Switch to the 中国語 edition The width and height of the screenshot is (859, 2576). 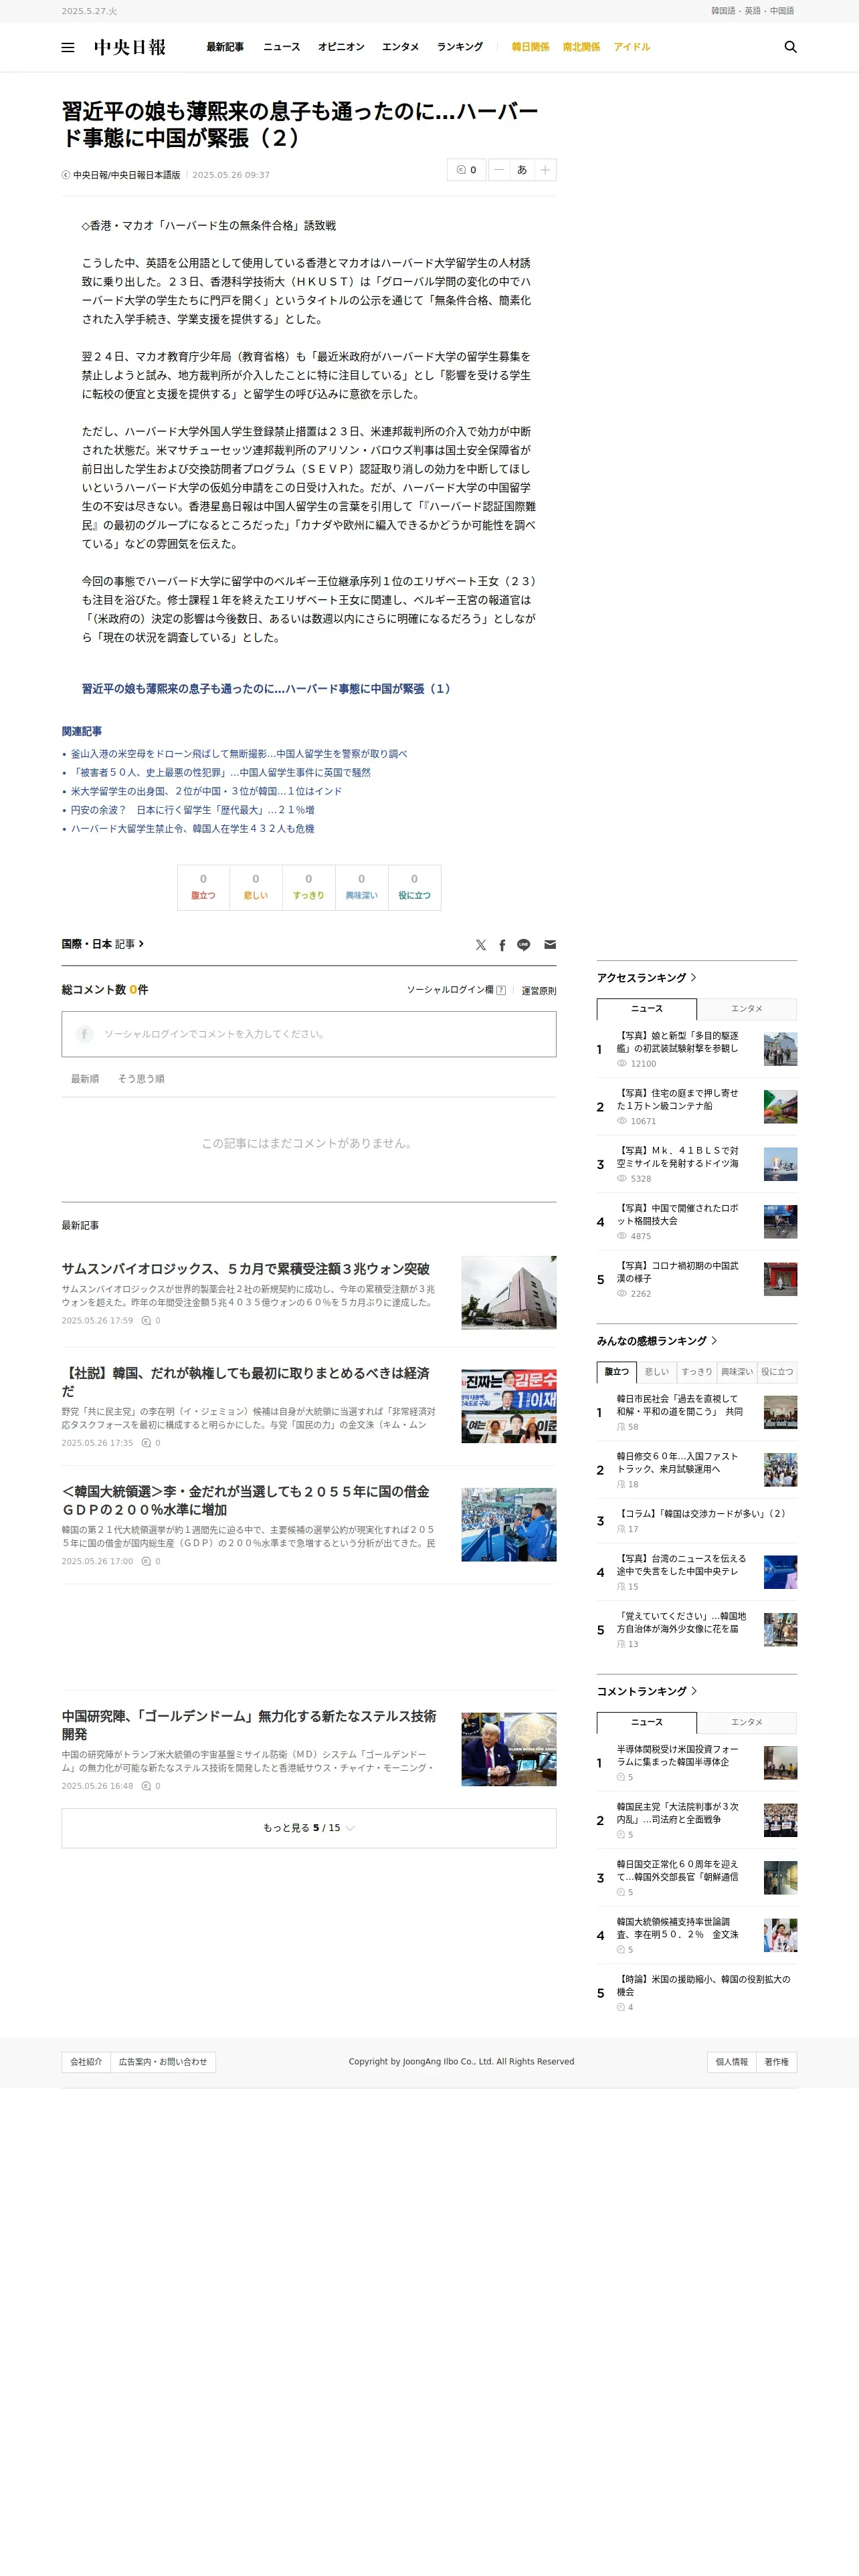coord(782,11)
